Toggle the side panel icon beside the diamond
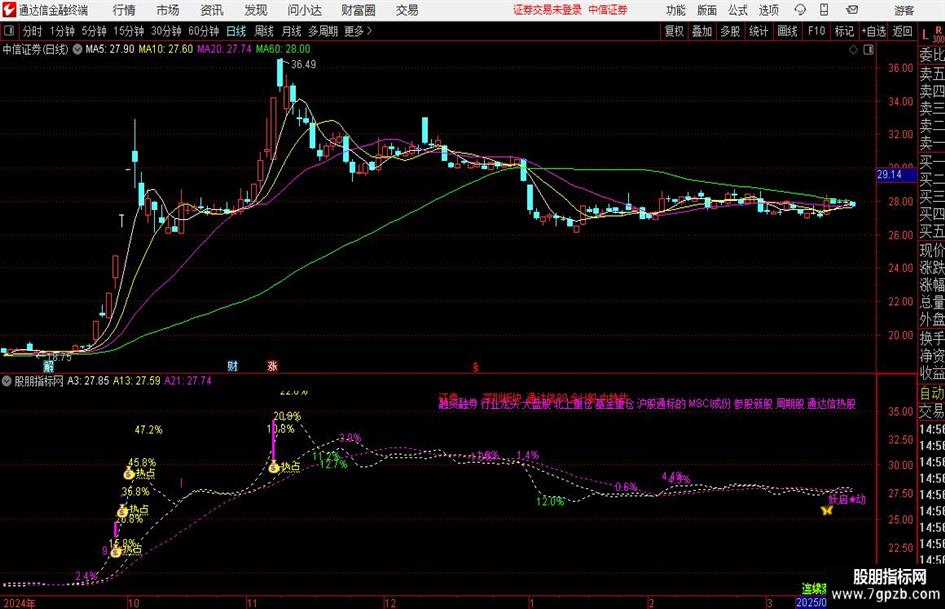 (868, 49)
